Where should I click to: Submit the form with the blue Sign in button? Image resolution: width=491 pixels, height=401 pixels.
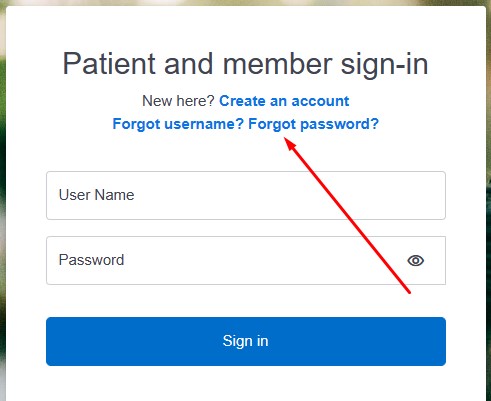coord(246,341)
